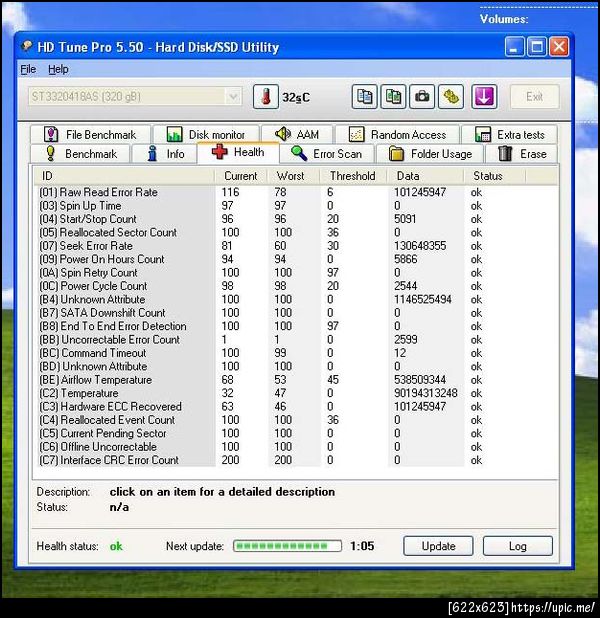Select the (C2) Temperature row

(296, 393)
